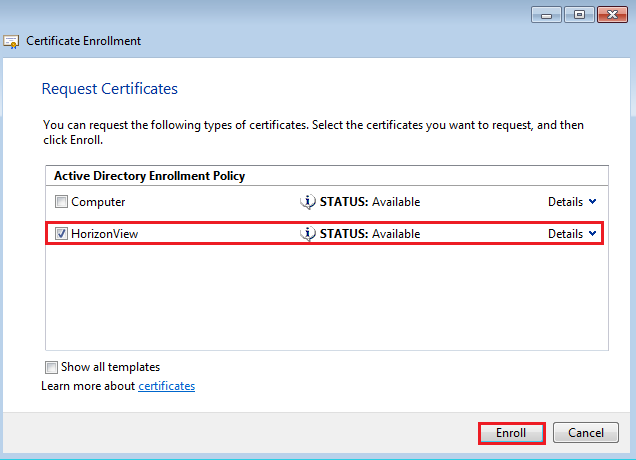This screenshot has width=636, height=460.
Task: Check the Computer certificate checkbox
Action: click(x=62, y=202)
